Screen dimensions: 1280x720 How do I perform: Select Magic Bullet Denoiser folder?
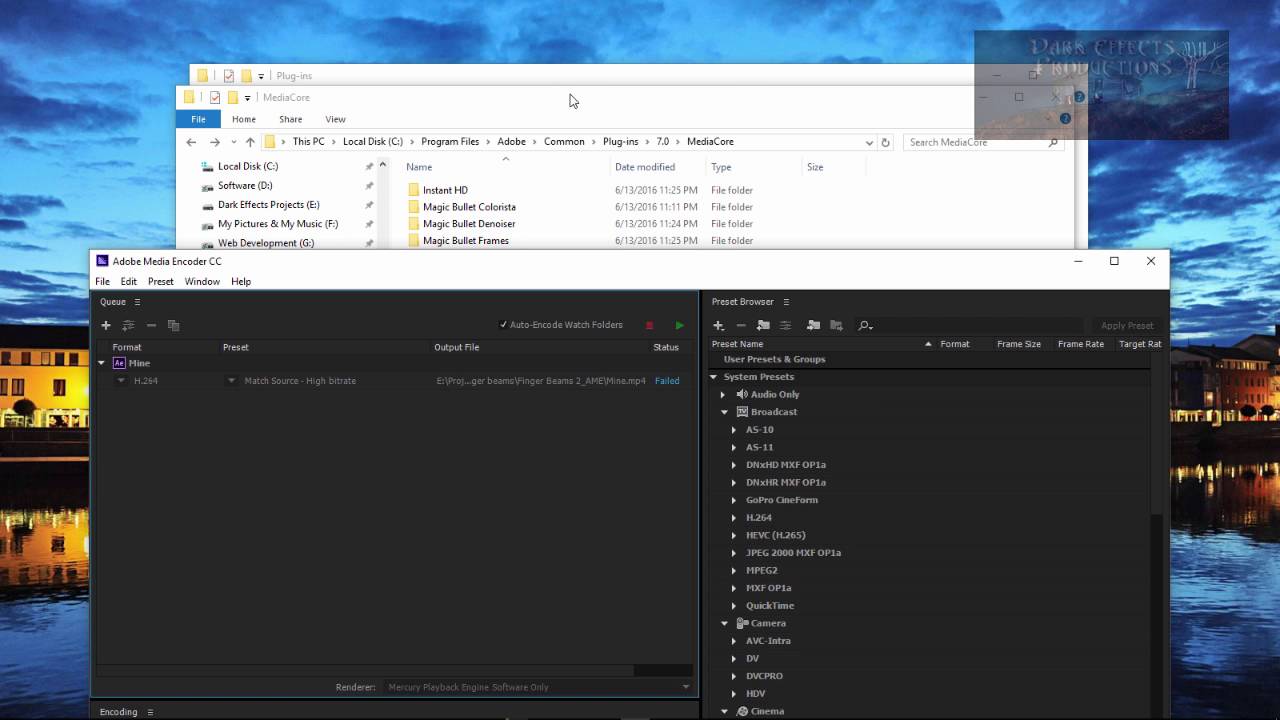coord(469,224)
